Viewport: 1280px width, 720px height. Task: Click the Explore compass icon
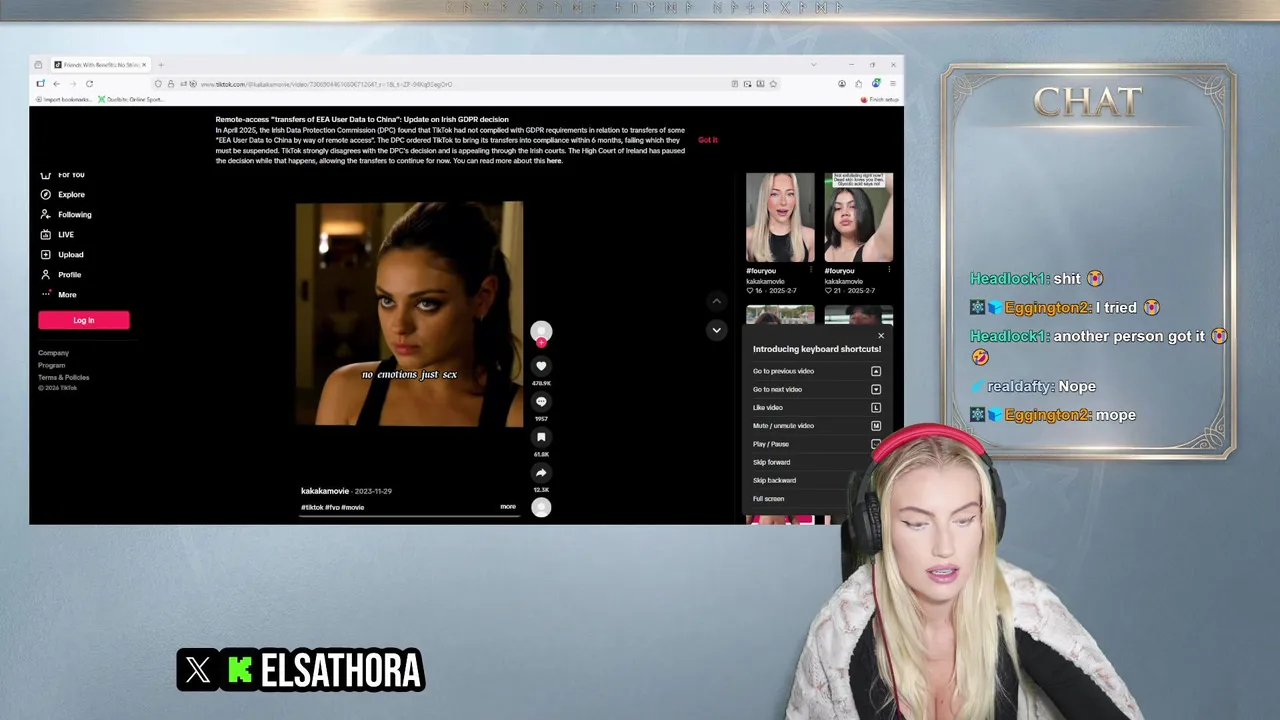(x=45, y=195)
